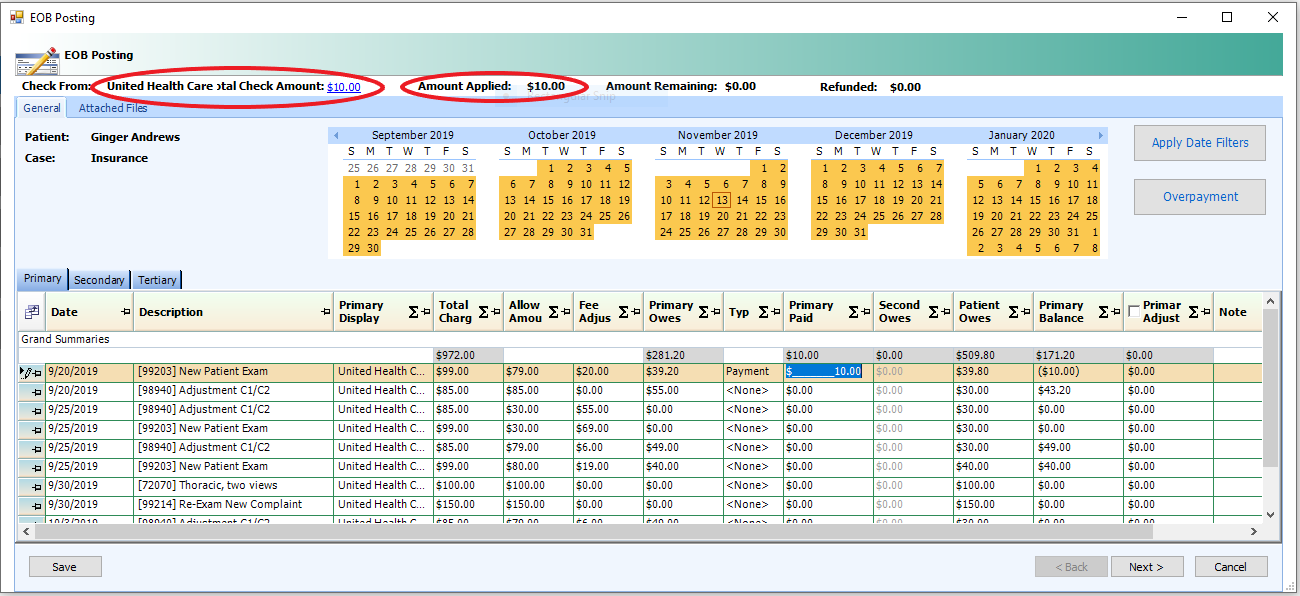Open the grid field chooser icon
1300x596 pixels.
32,312
